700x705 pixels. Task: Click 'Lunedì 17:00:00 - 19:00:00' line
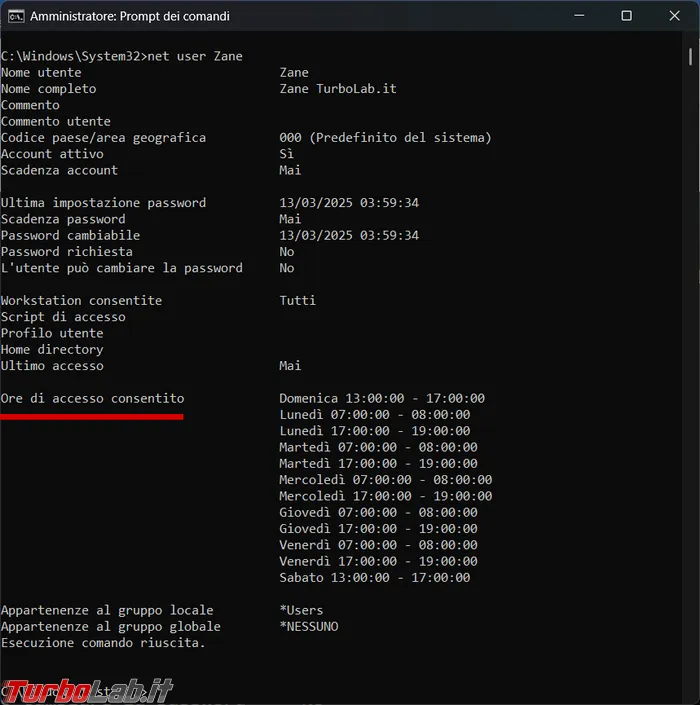click(375, 431)
